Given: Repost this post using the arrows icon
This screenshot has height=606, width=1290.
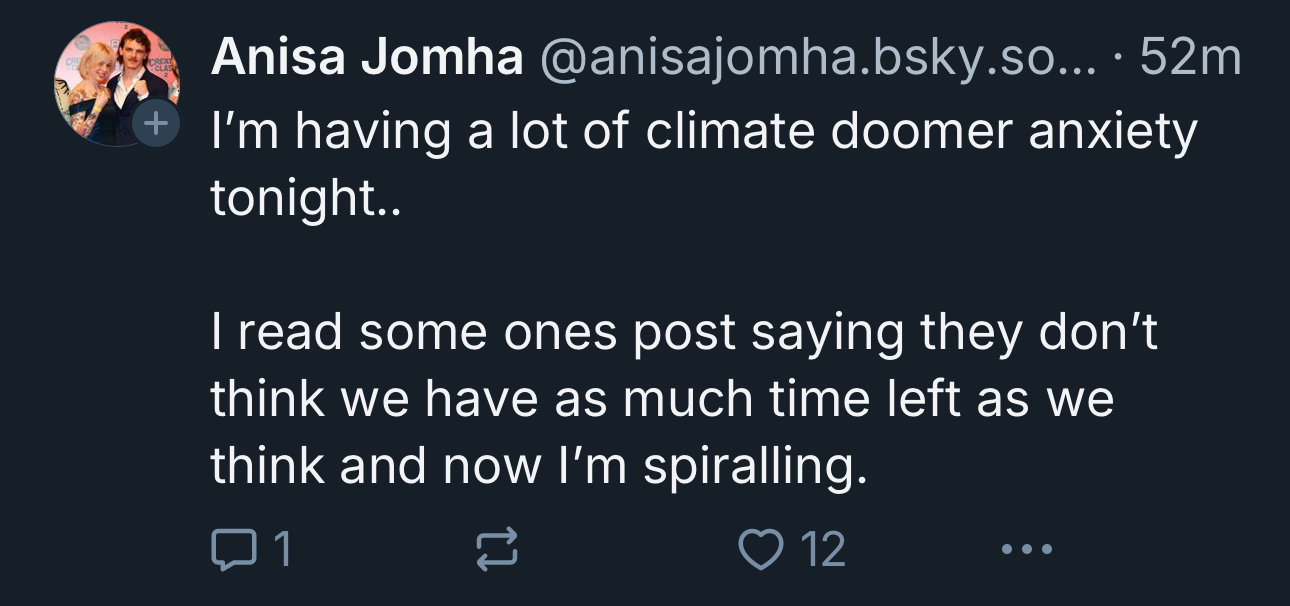Looking at the screenshot, I should 497,549.
